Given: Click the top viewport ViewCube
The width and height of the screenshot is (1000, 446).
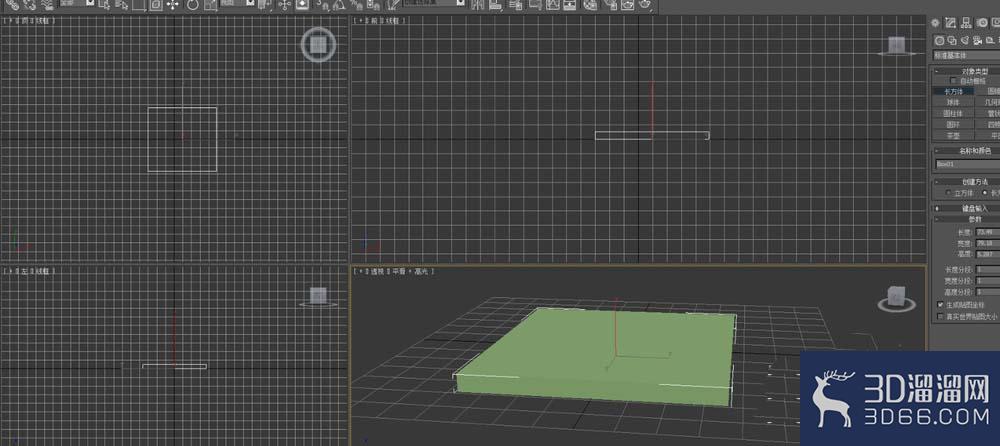Looking at the screenshot, I should pyautogui.click(x=318, y=45).
